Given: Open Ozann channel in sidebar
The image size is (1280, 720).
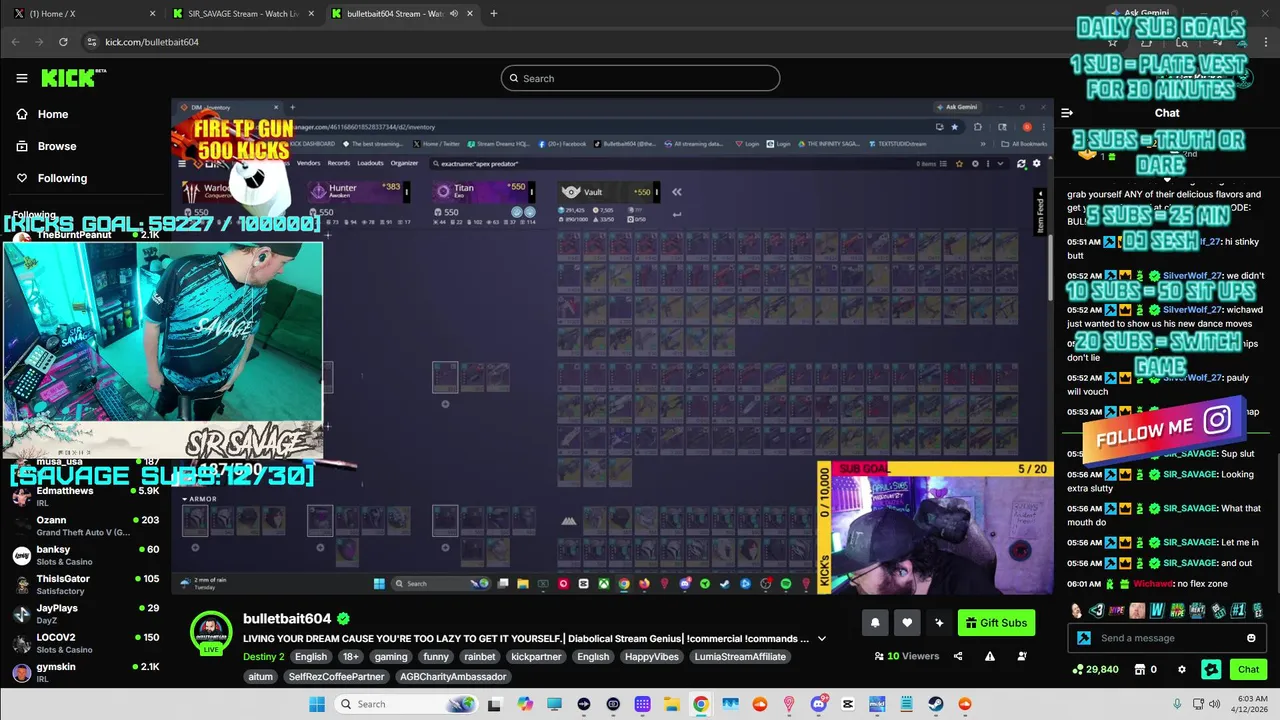Looking at the screenshot, I should coord(85,526).
